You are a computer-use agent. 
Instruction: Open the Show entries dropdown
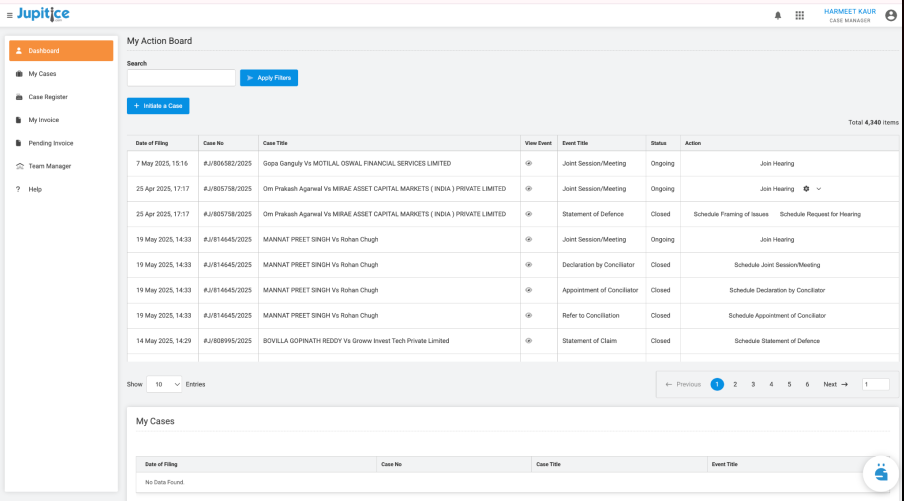tap(165, 384)
